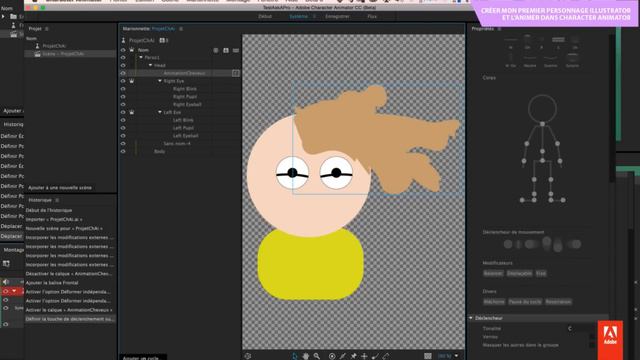Viewport: 640px width, 360px height.
Task: Switch to the Flux workspace tab
Action: click(x=372, y=16)
